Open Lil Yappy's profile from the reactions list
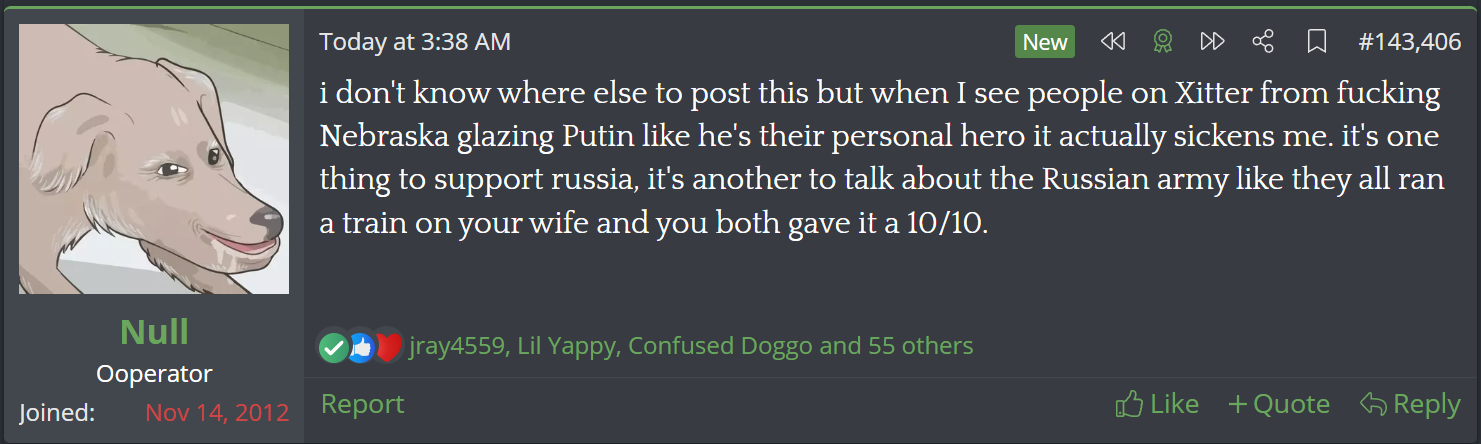Viewport: 1481px width, 444px height. 568,347
